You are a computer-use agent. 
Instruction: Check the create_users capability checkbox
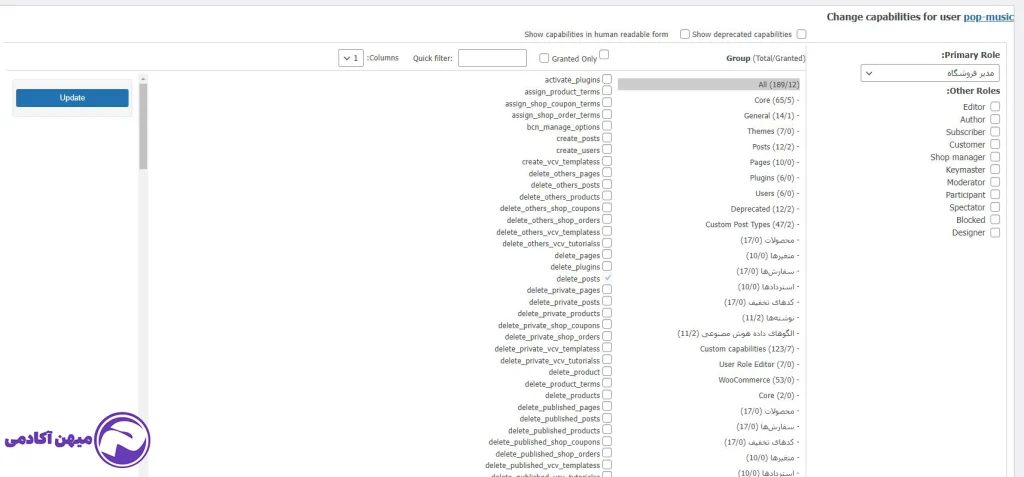pos(607,150)
